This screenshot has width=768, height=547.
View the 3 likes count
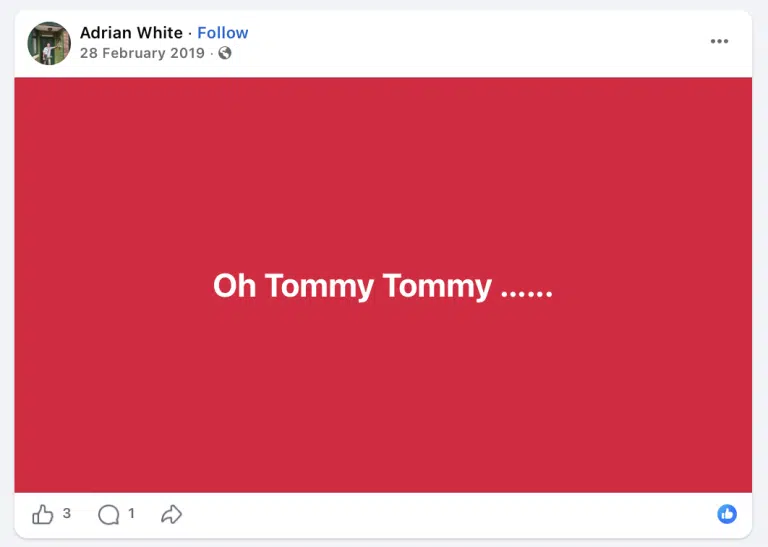click(67, 513)
